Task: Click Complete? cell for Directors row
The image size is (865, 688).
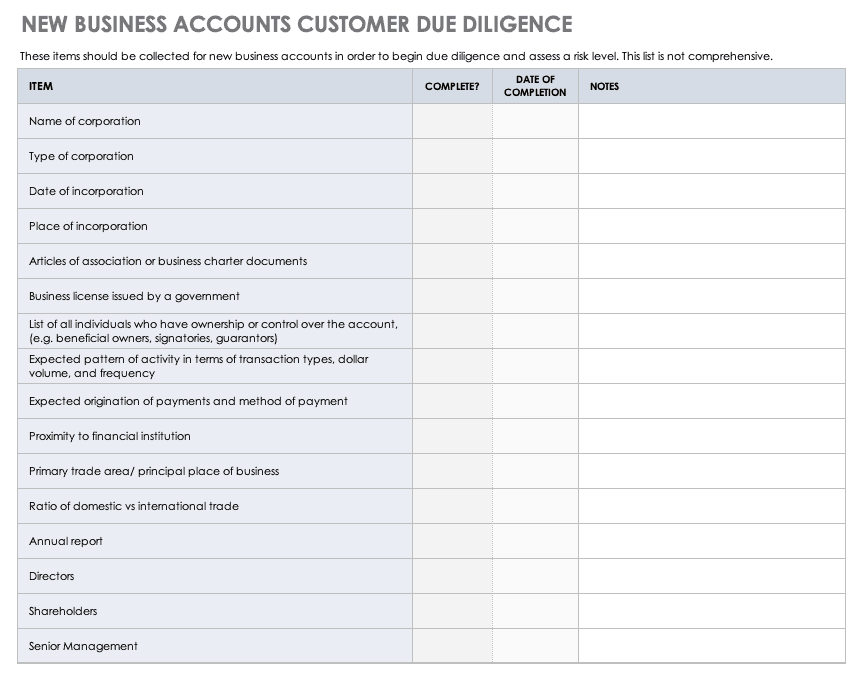Action: coord(452,576)
